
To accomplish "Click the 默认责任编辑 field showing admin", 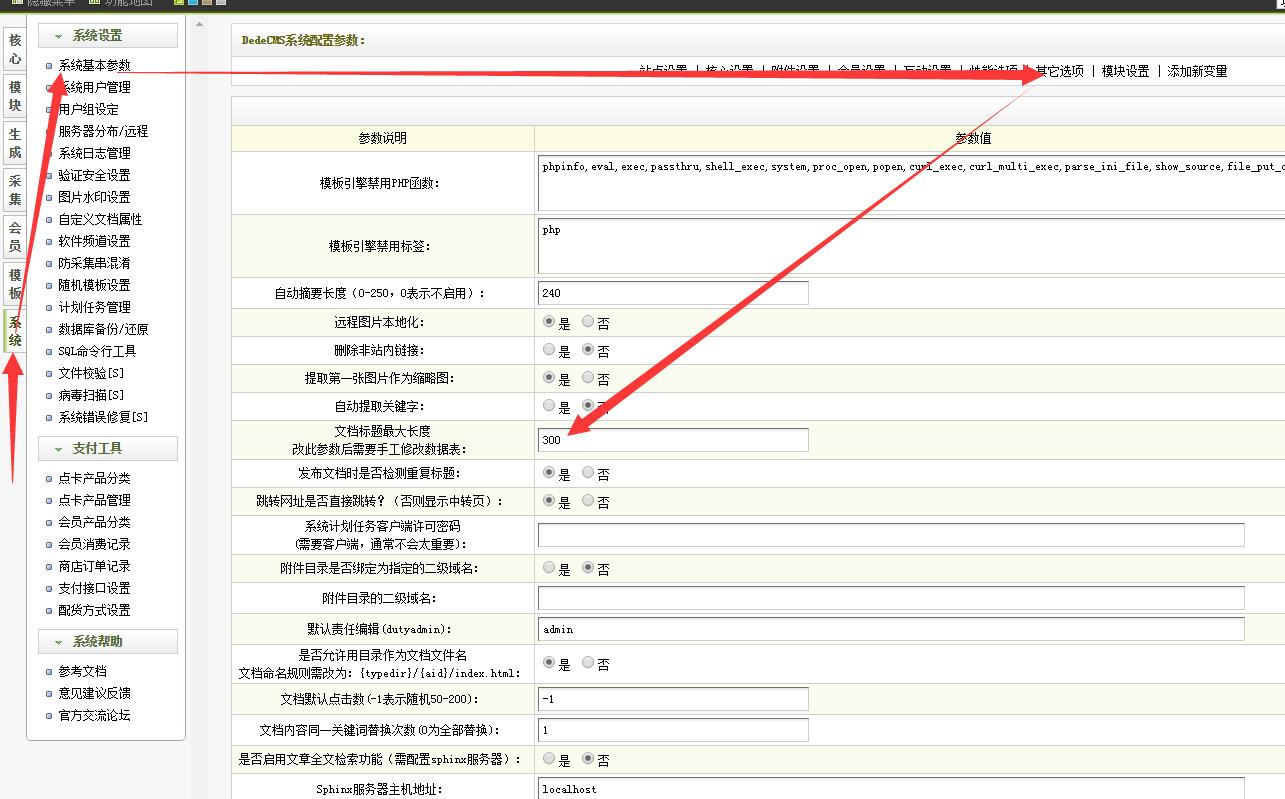I will 891,629.
